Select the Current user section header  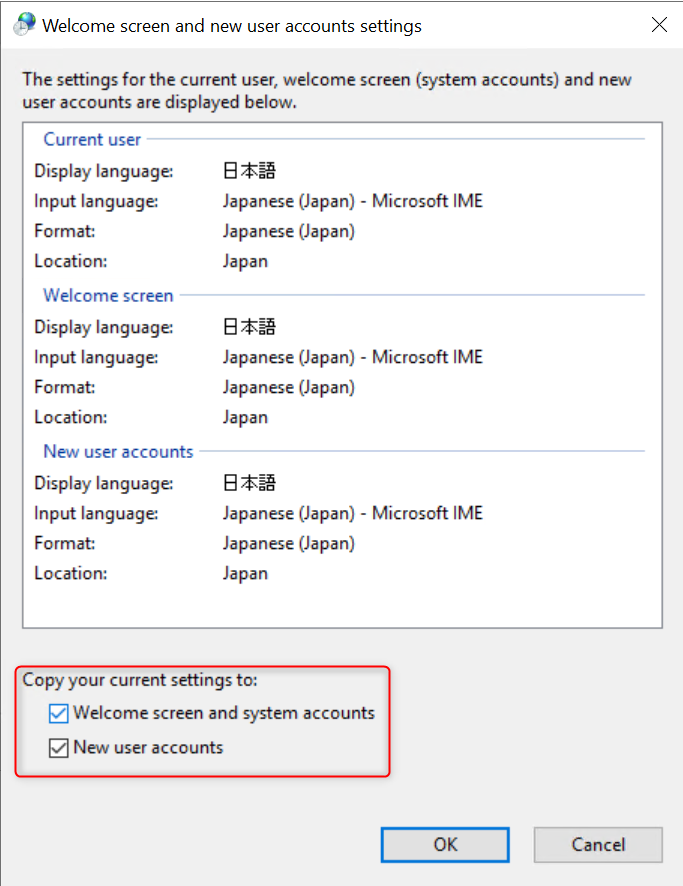(92, 140)
